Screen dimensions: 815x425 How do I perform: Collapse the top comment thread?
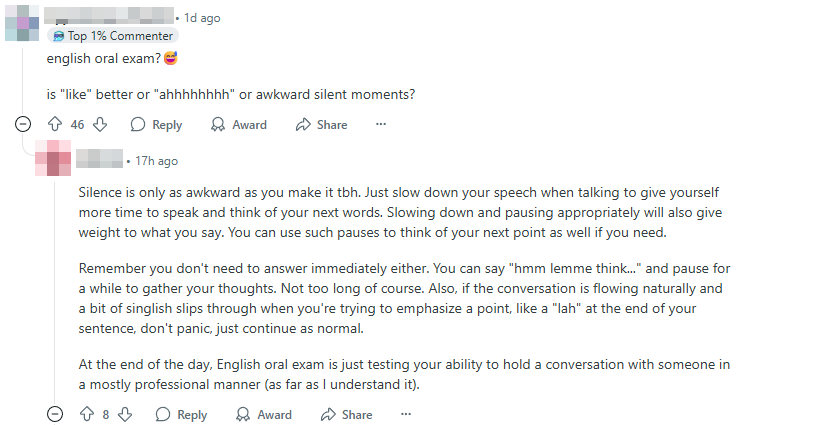click(x=24, y=125)
